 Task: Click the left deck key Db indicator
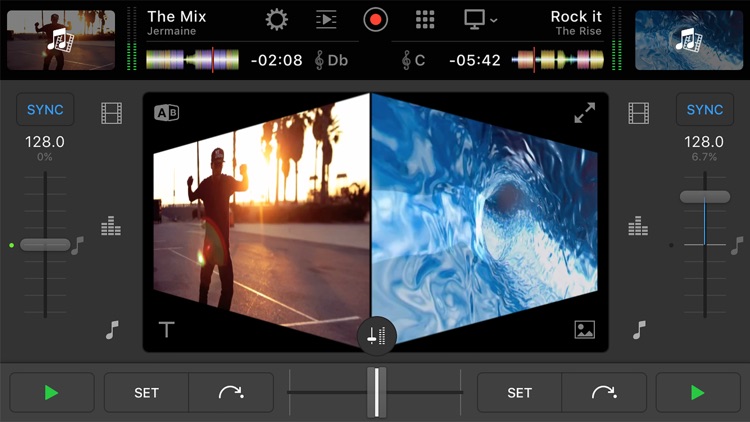(331, 60)
